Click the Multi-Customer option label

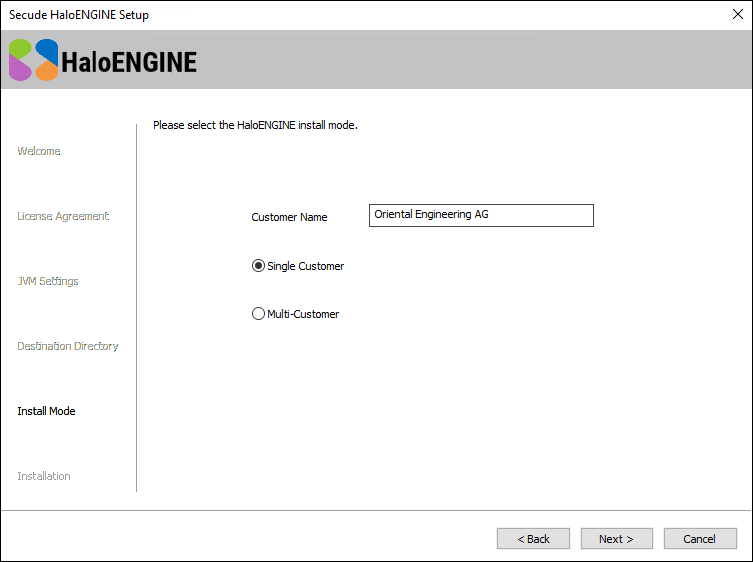tap(303, 314)
